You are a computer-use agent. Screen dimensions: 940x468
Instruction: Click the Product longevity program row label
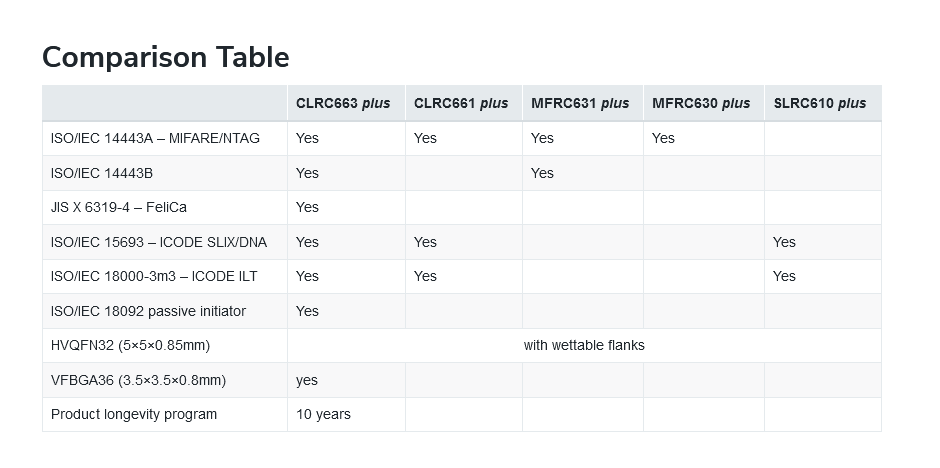[134, 414]
